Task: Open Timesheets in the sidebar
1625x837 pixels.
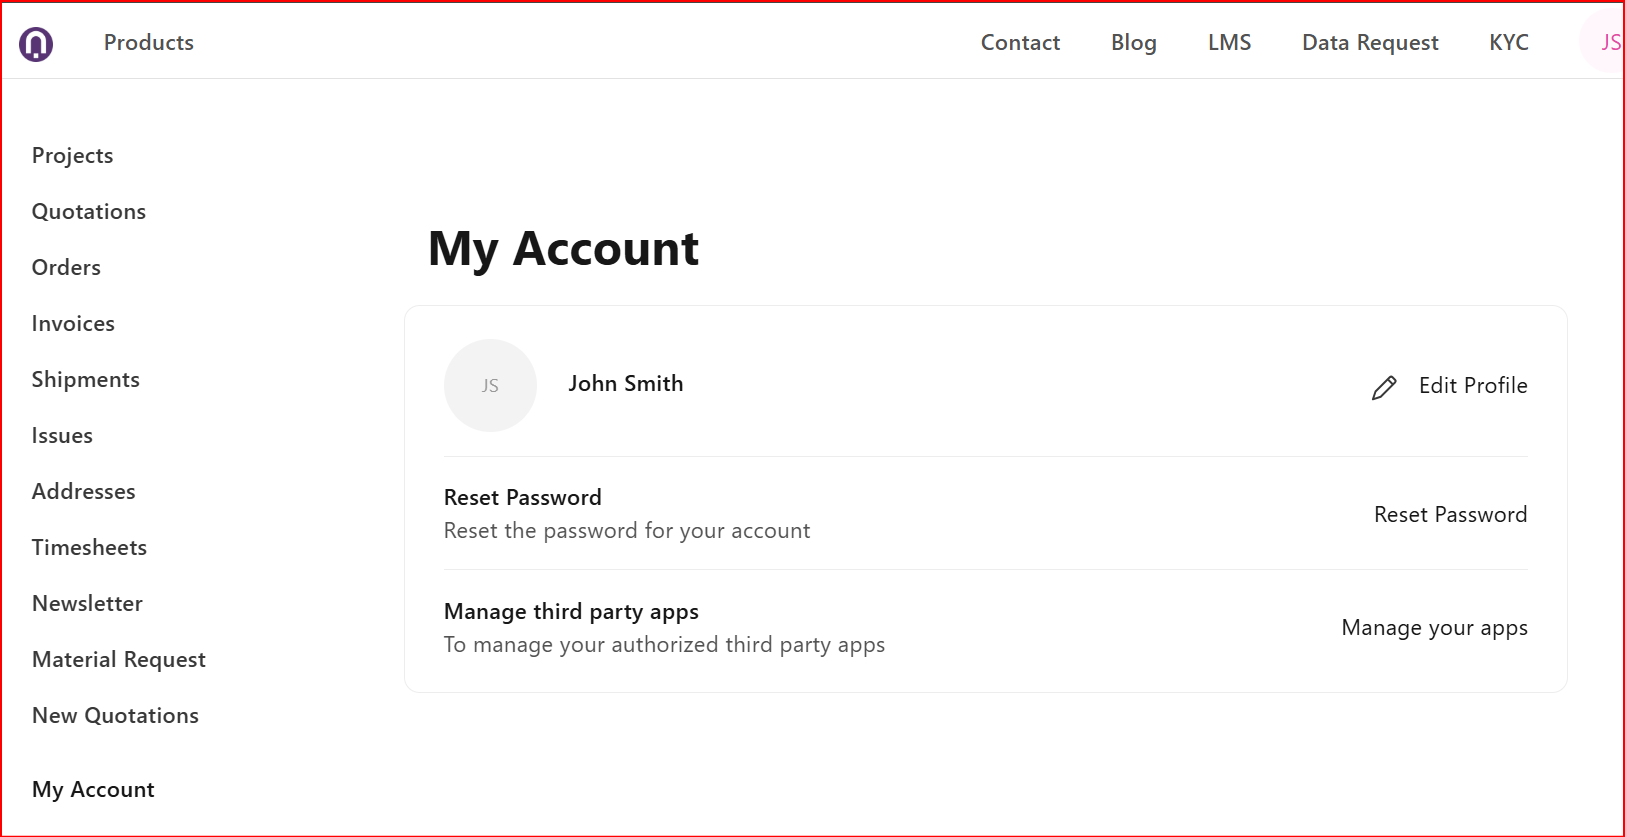Action: pos(89,548)
